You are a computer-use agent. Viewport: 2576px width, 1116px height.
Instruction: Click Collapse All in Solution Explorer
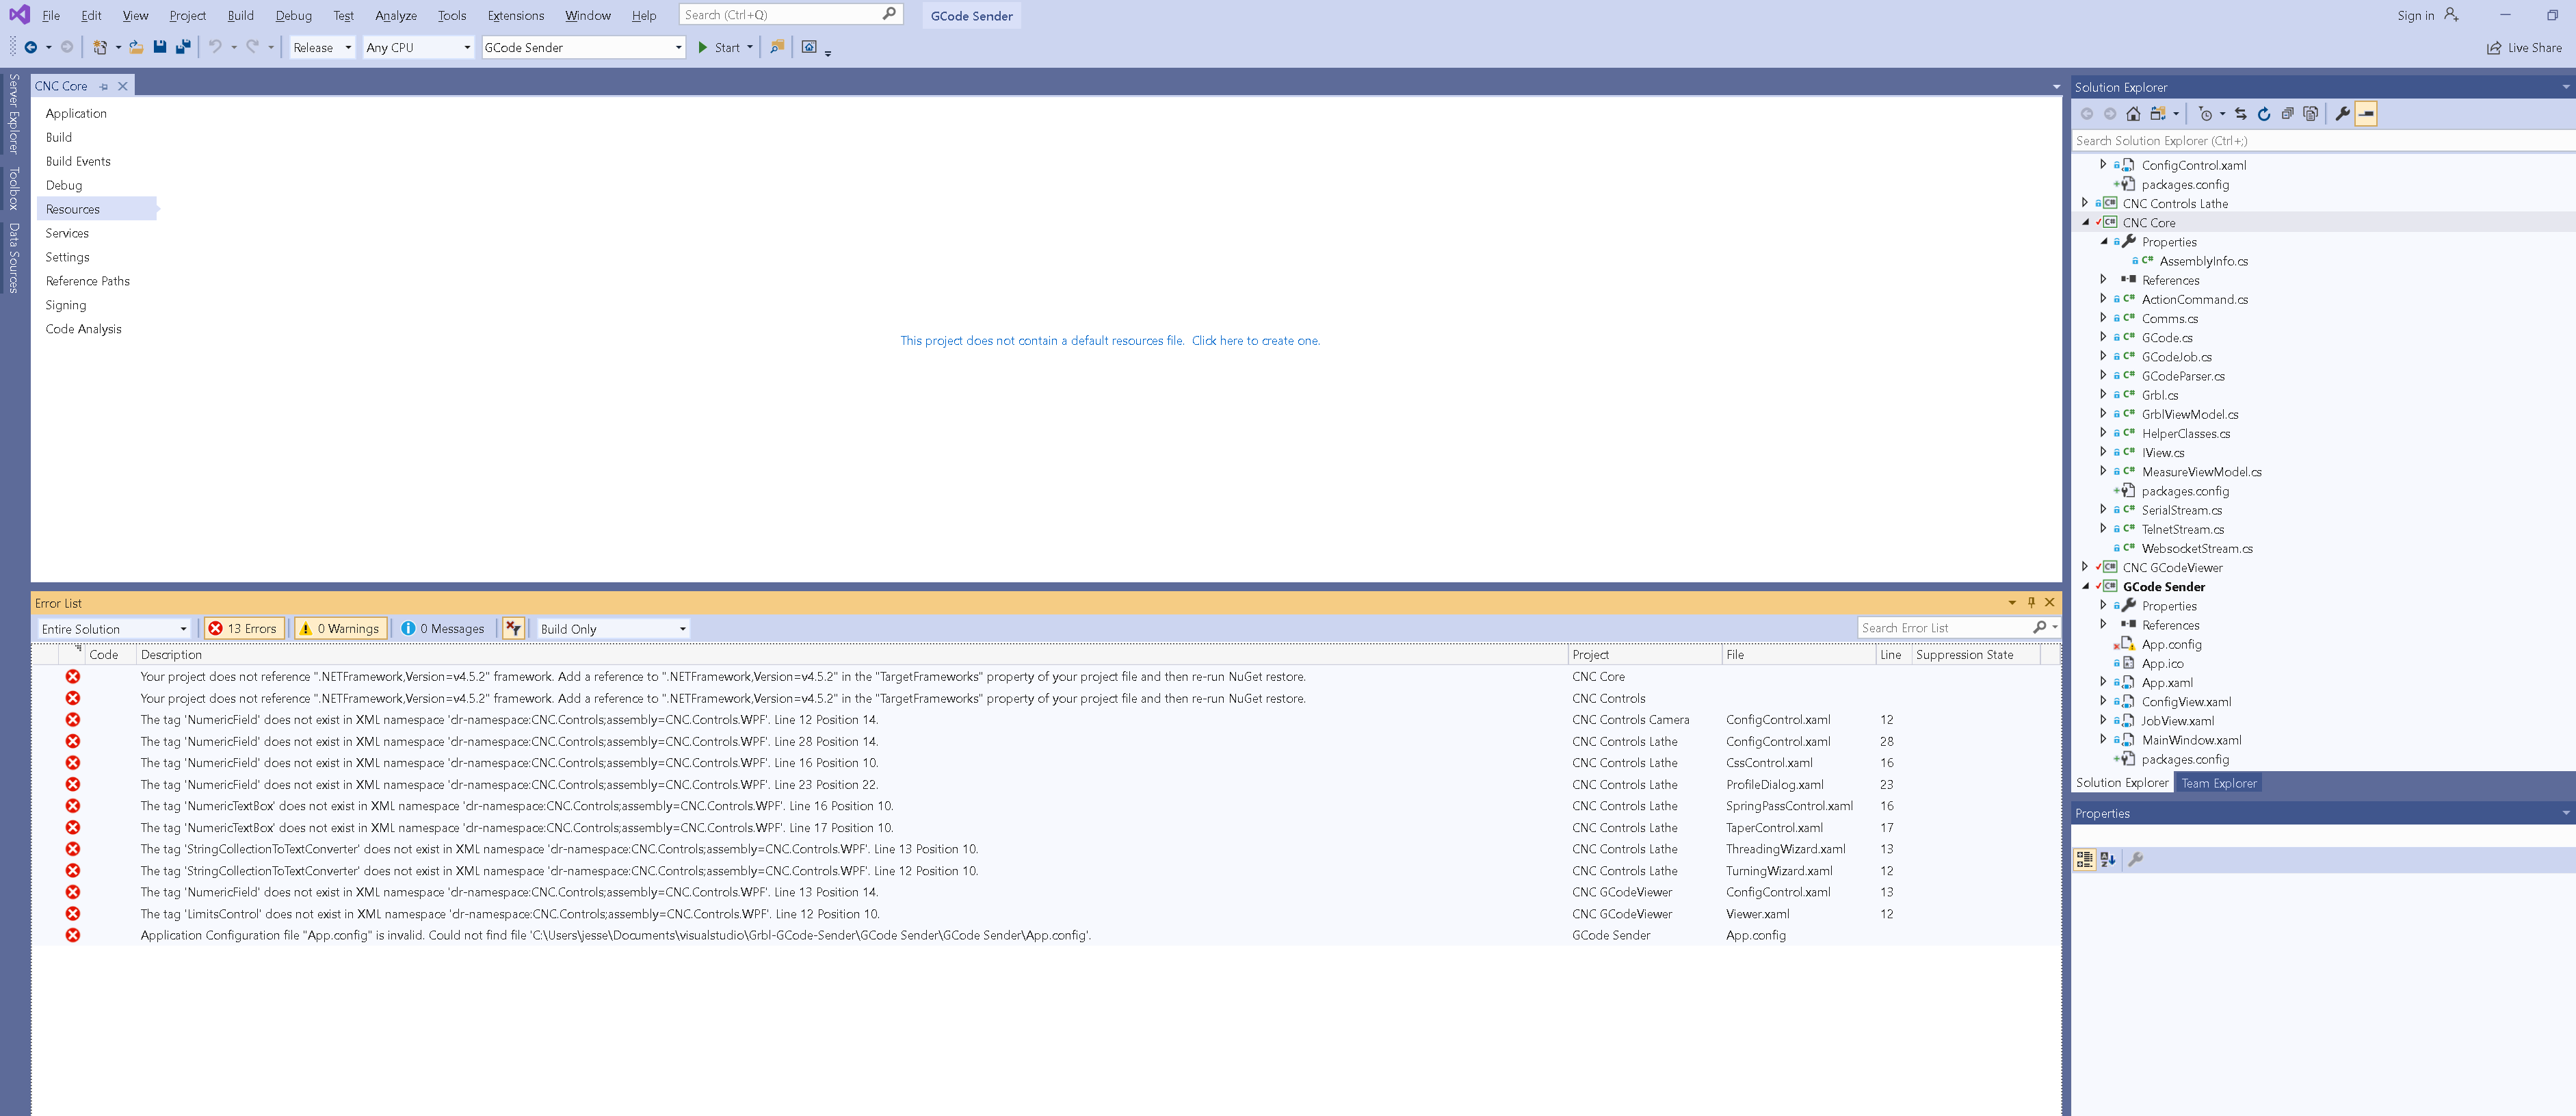[2287, 114]
